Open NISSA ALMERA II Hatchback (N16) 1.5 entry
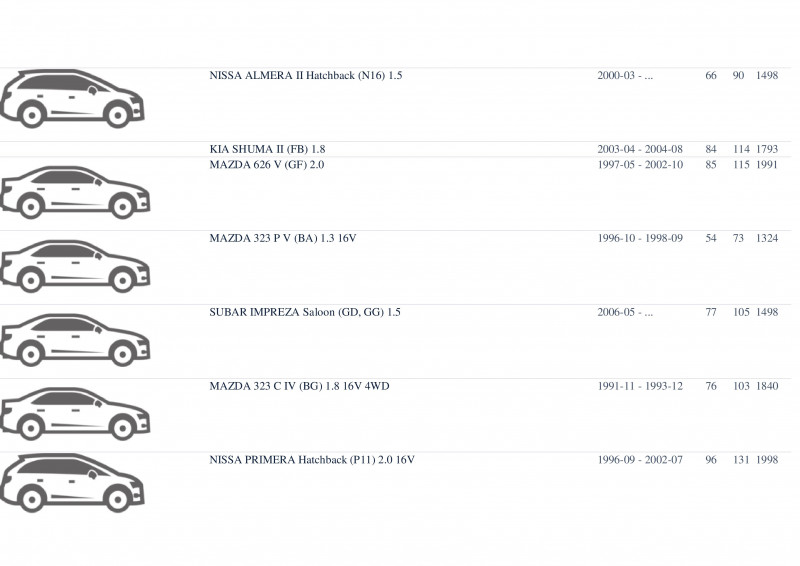 tap(306, 76)
